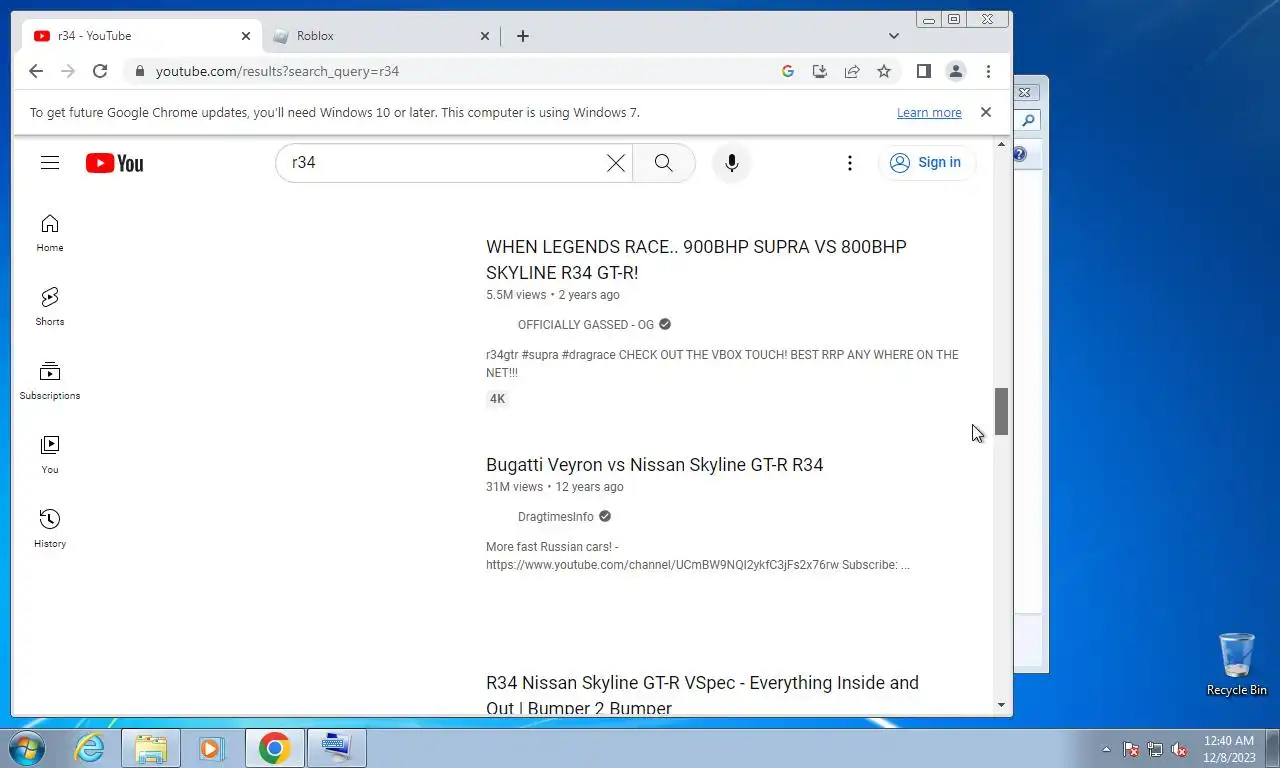The height and width of the screenshot is (768, 1280).
Task: Open Windows Explorer from taskbar
Action: click(x=151, y=748)
